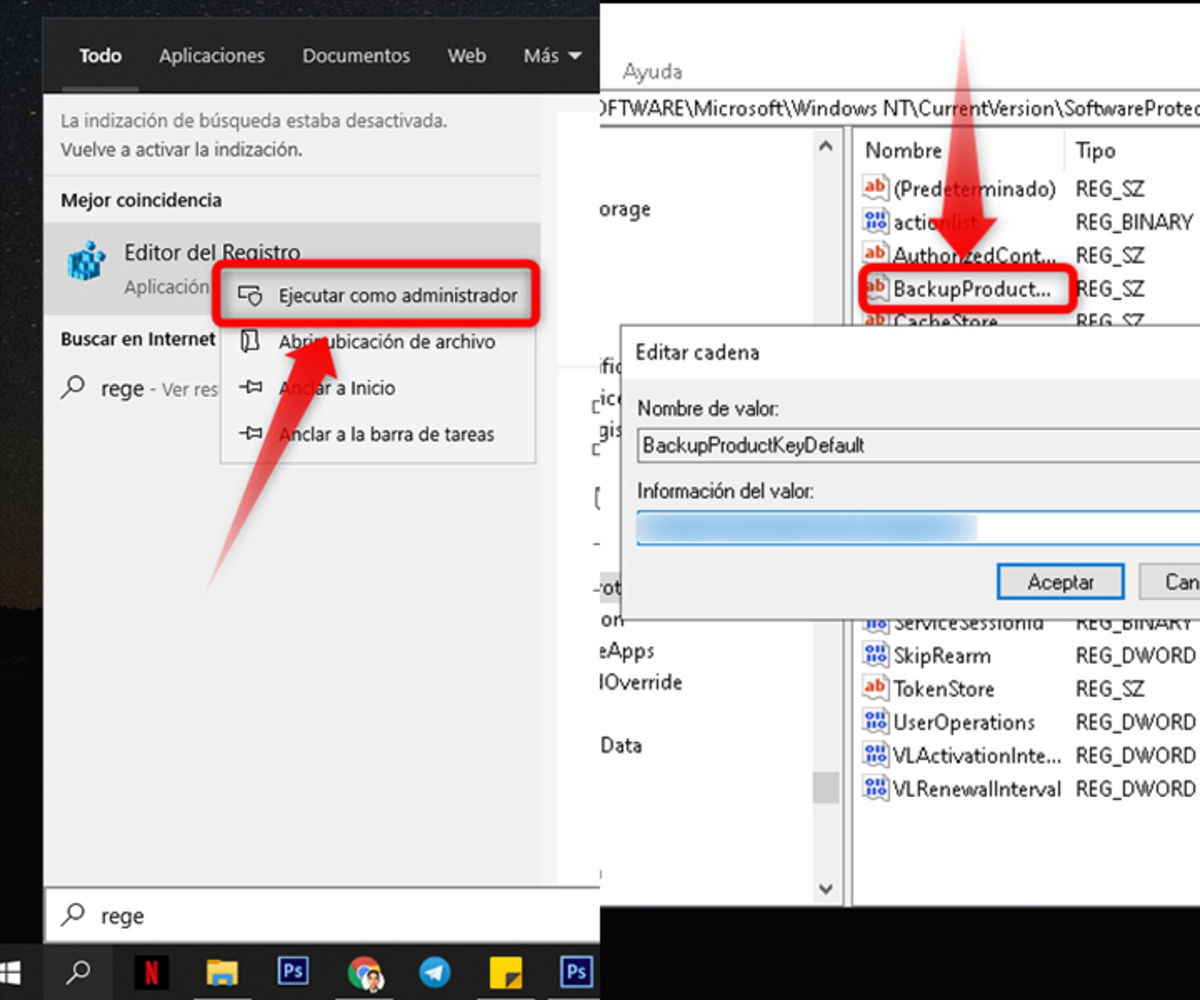Click the scroll-up arrow in the values list
This screenshot has width=1200, height=1000.
click(x=824, y=146)
